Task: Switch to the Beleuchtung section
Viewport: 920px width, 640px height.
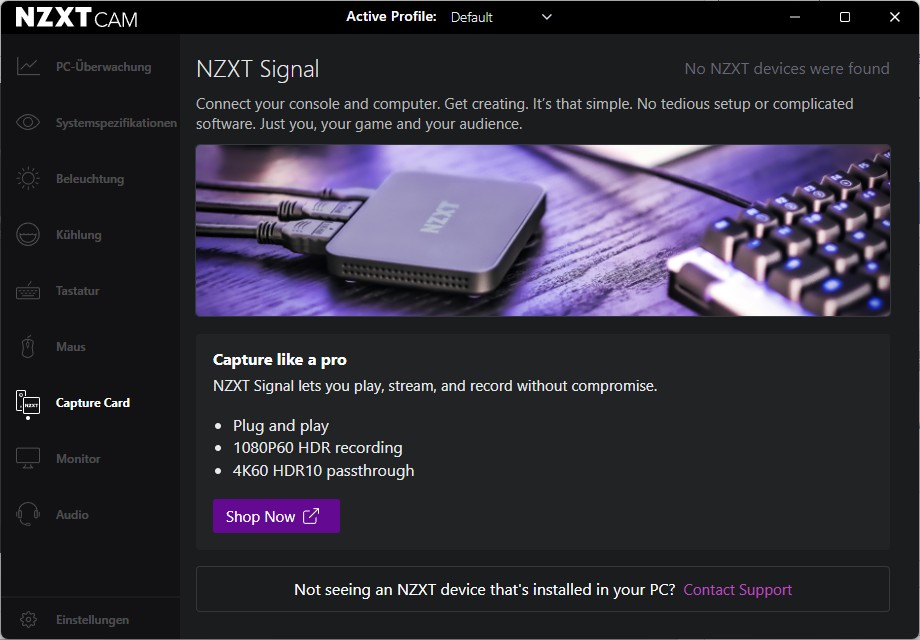Action: coord(90,179)
